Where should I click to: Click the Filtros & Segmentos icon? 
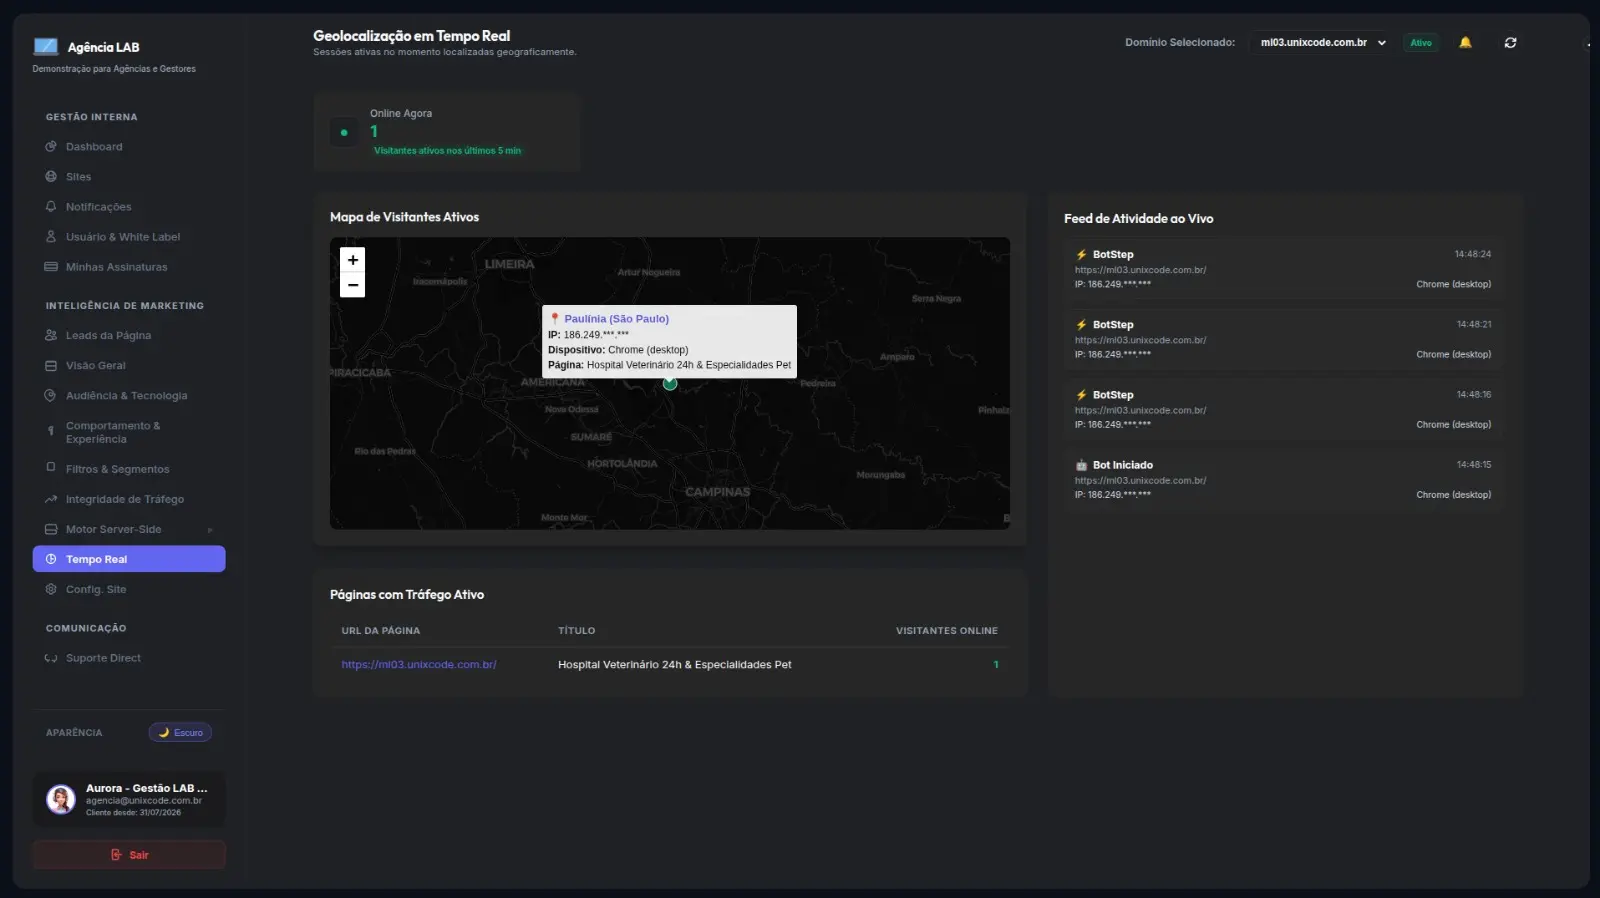coord(51,468)
